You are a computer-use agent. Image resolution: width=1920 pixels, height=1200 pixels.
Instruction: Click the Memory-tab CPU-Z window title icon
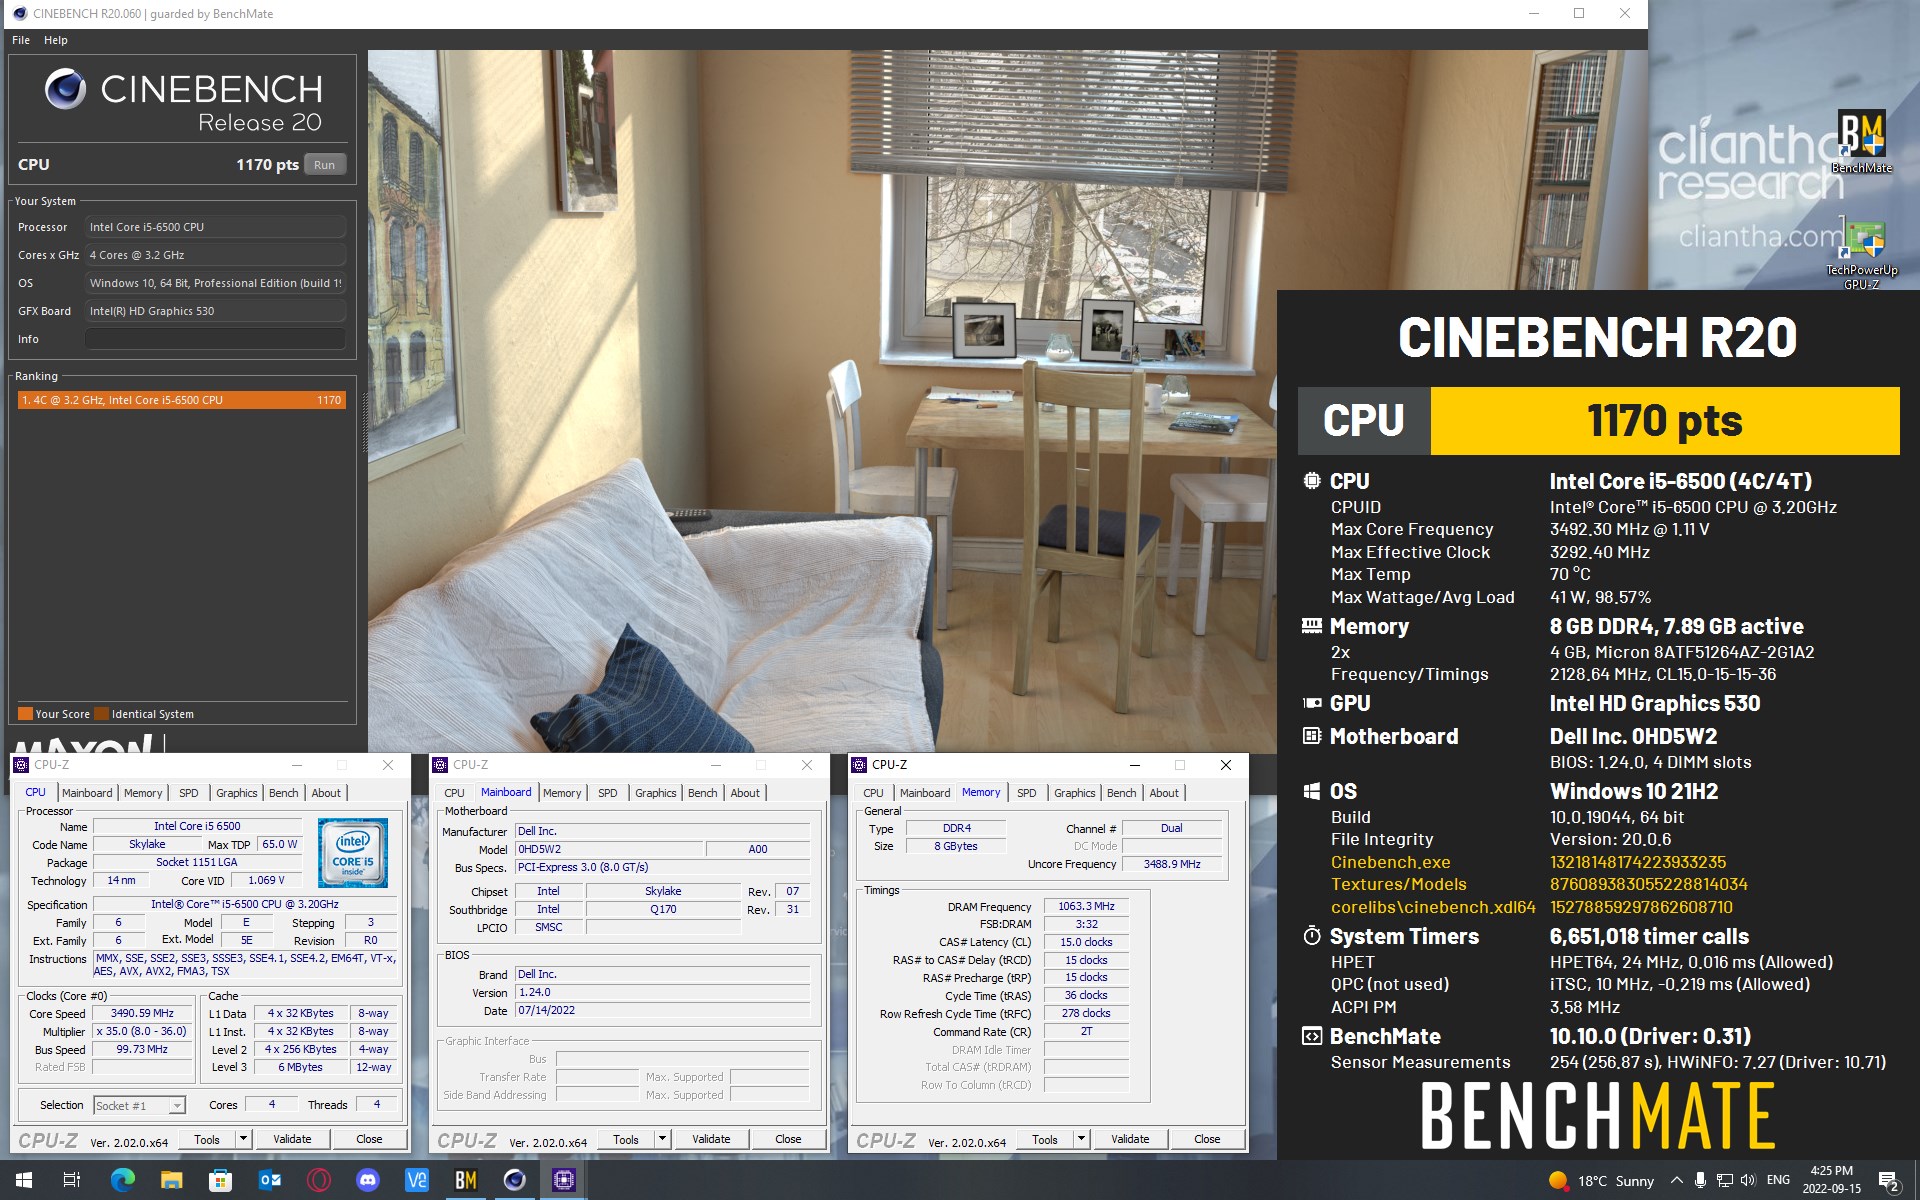(859, 765)
